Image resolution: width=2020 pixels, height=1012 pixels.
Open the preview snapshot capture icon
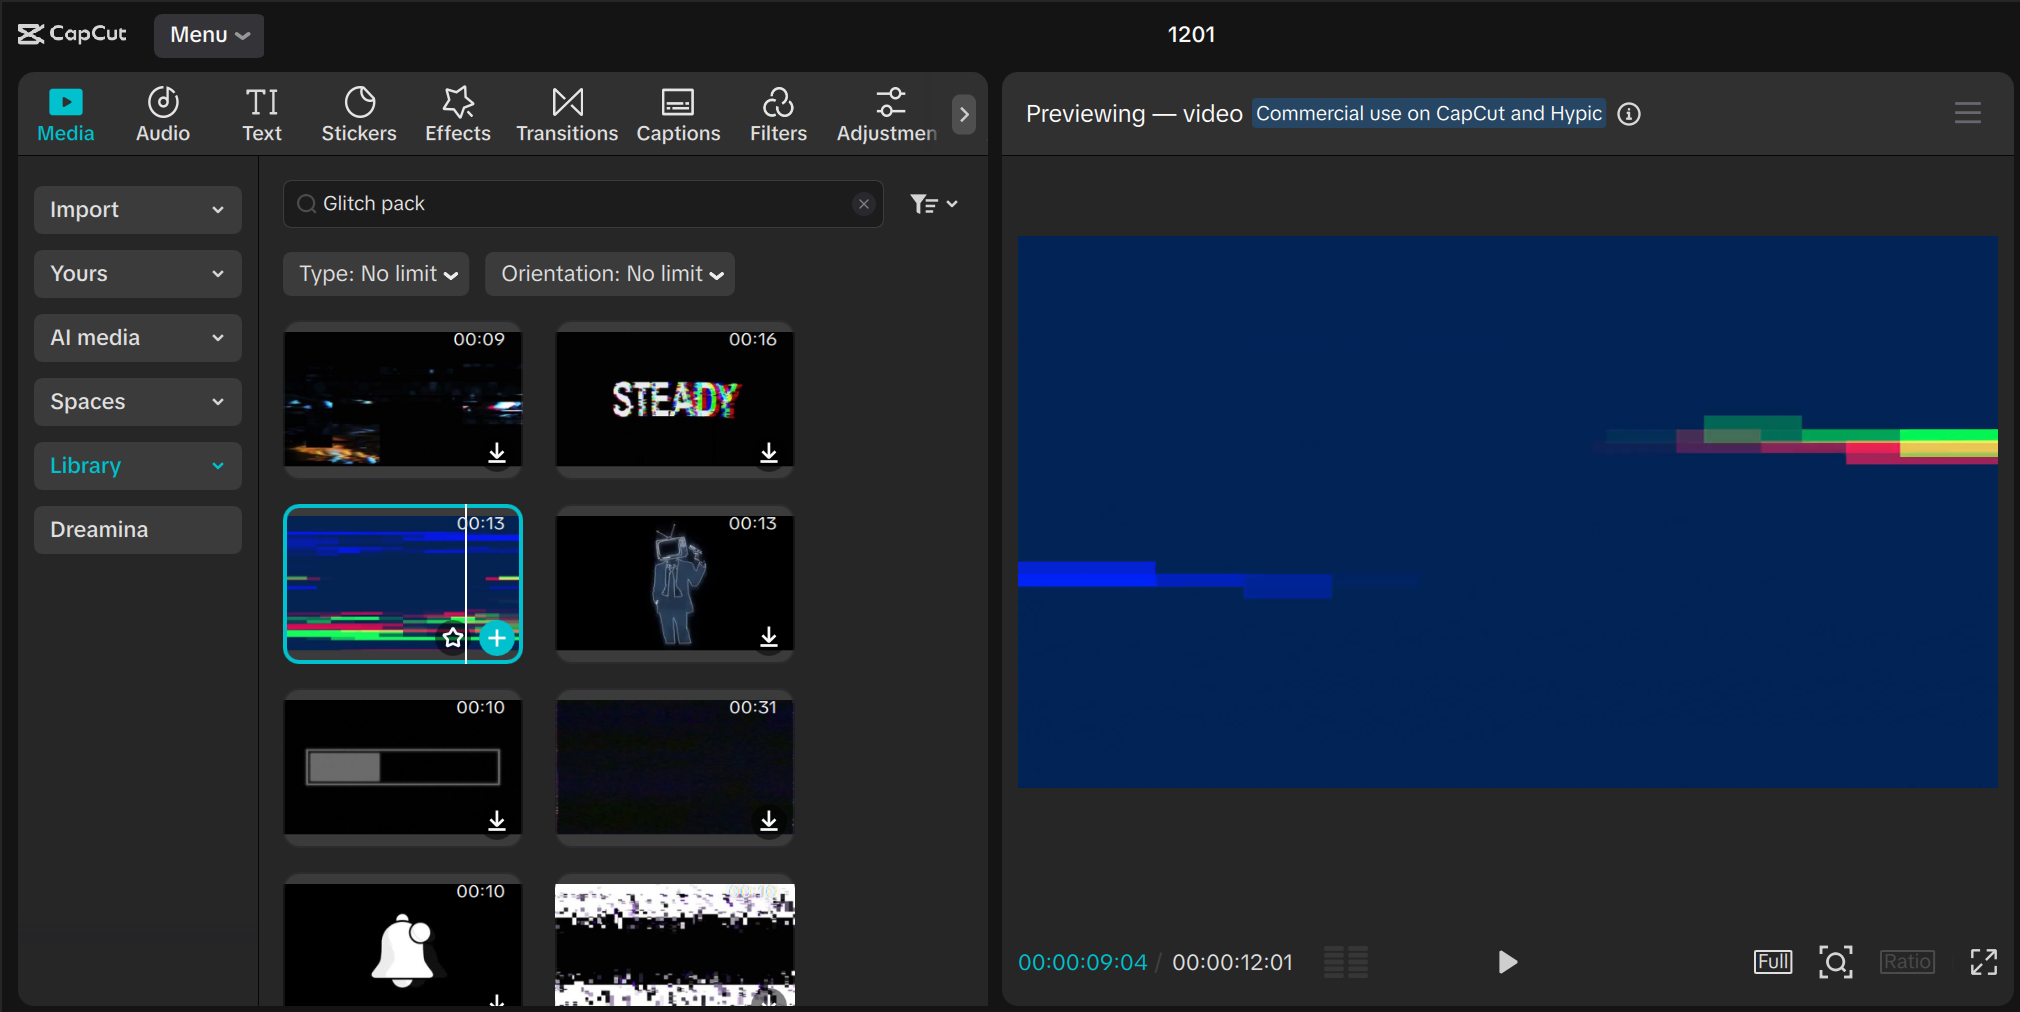pyautogui.click(x=1835, y=961)
